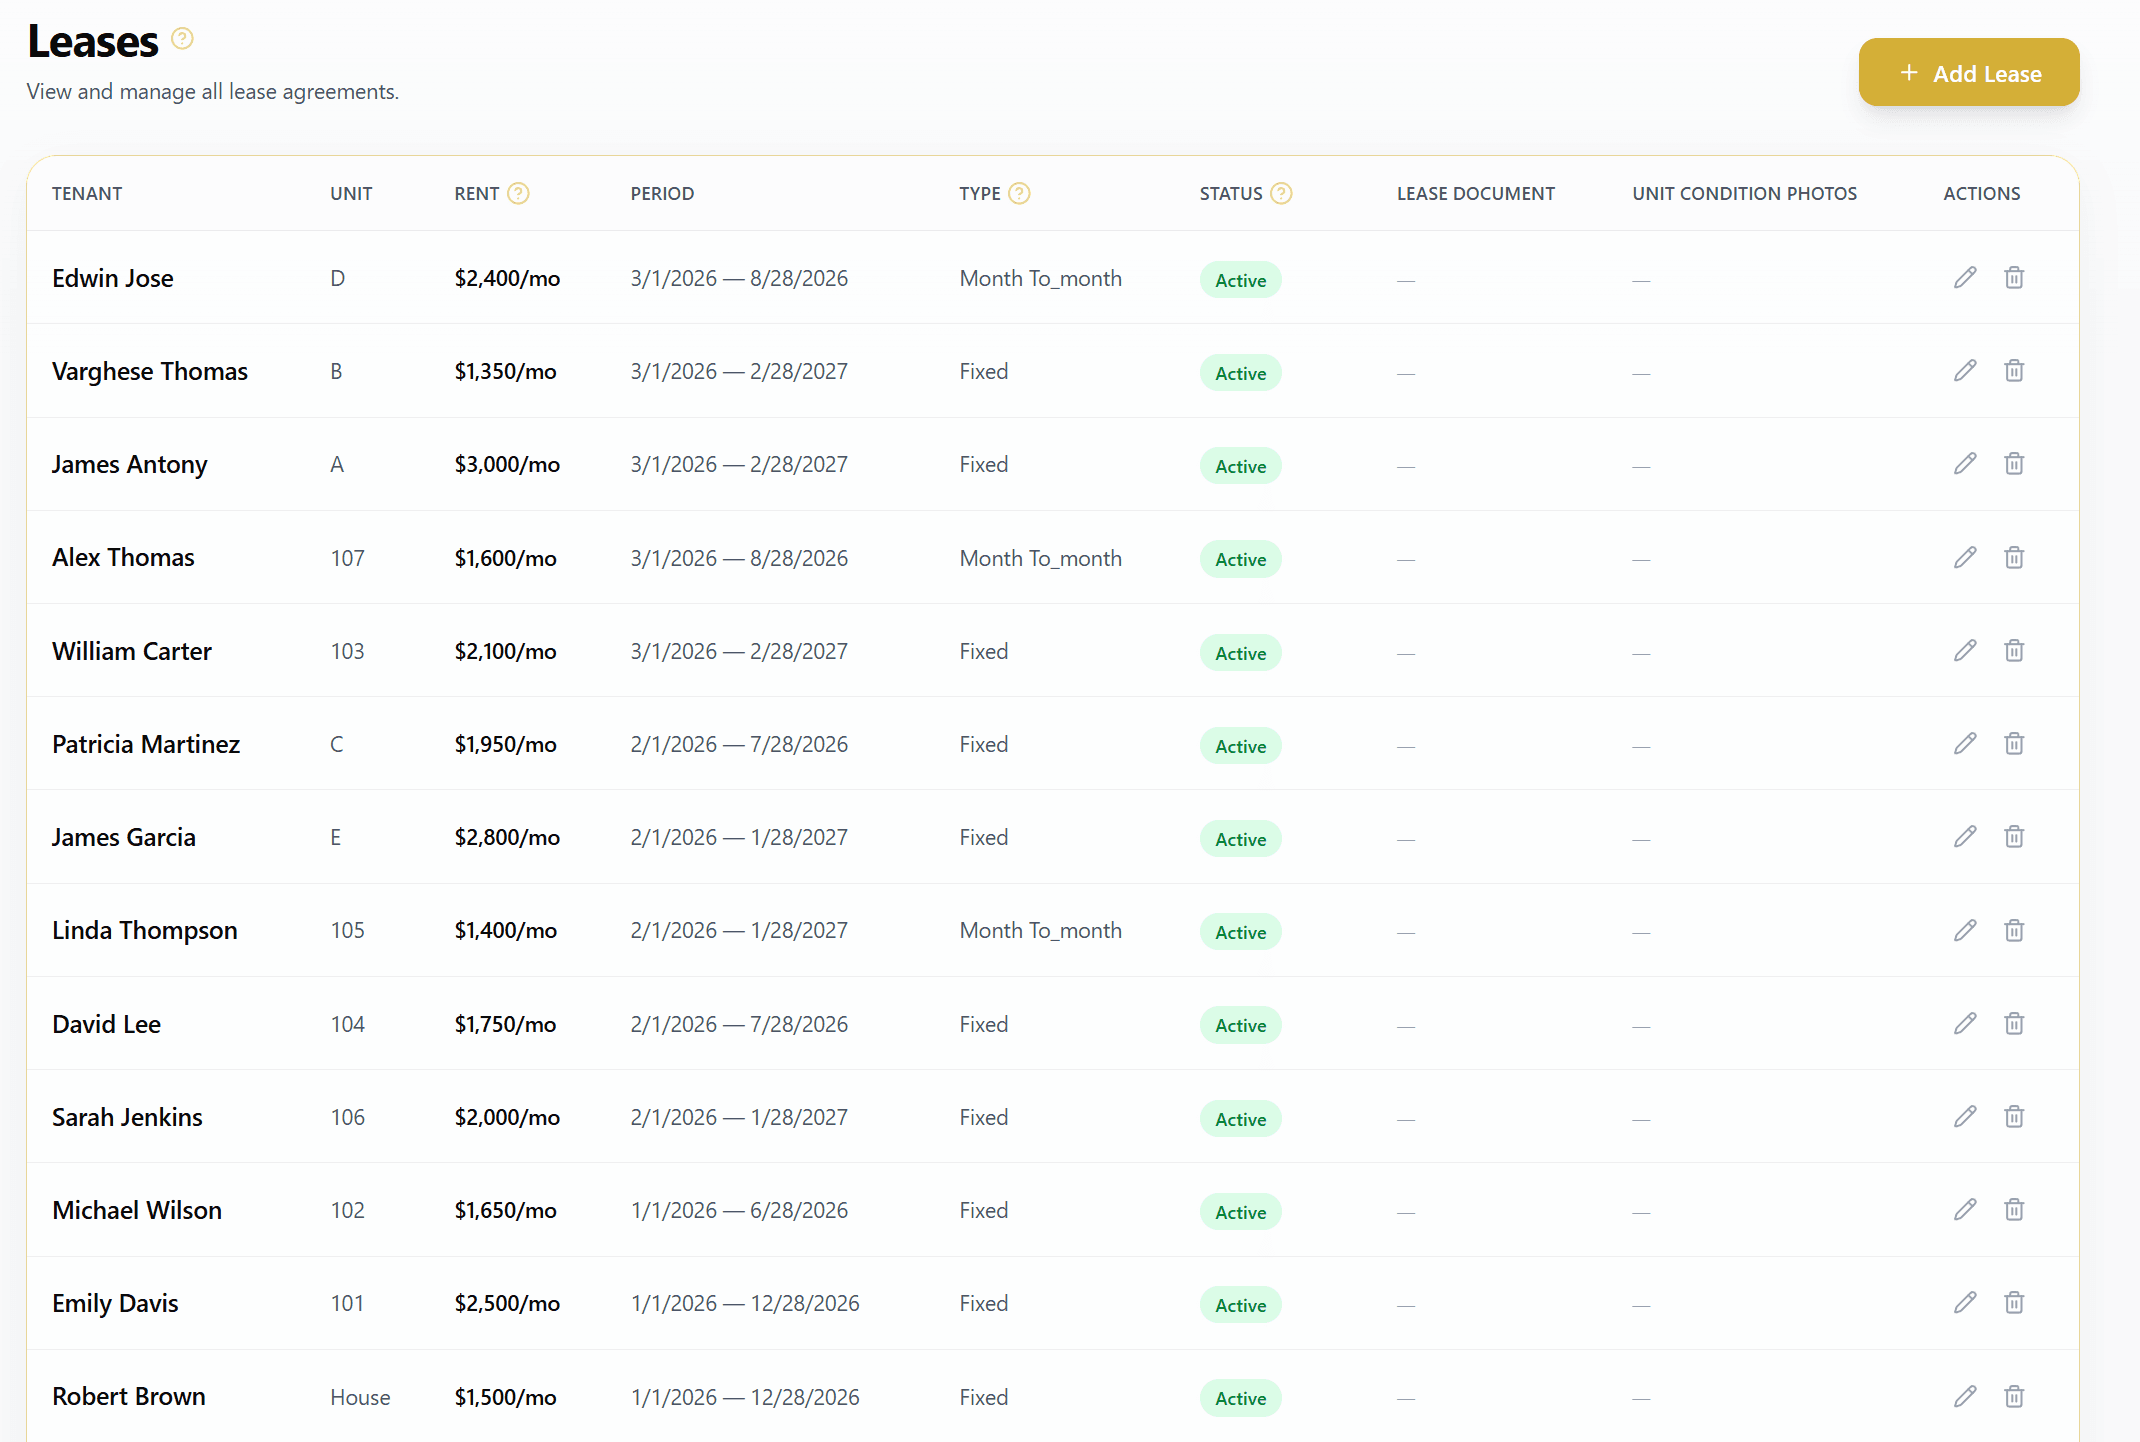The width and height of the screenshot is (2140, 1442).
Task: Click the TENANT column header
Action: tap(87, 193)
